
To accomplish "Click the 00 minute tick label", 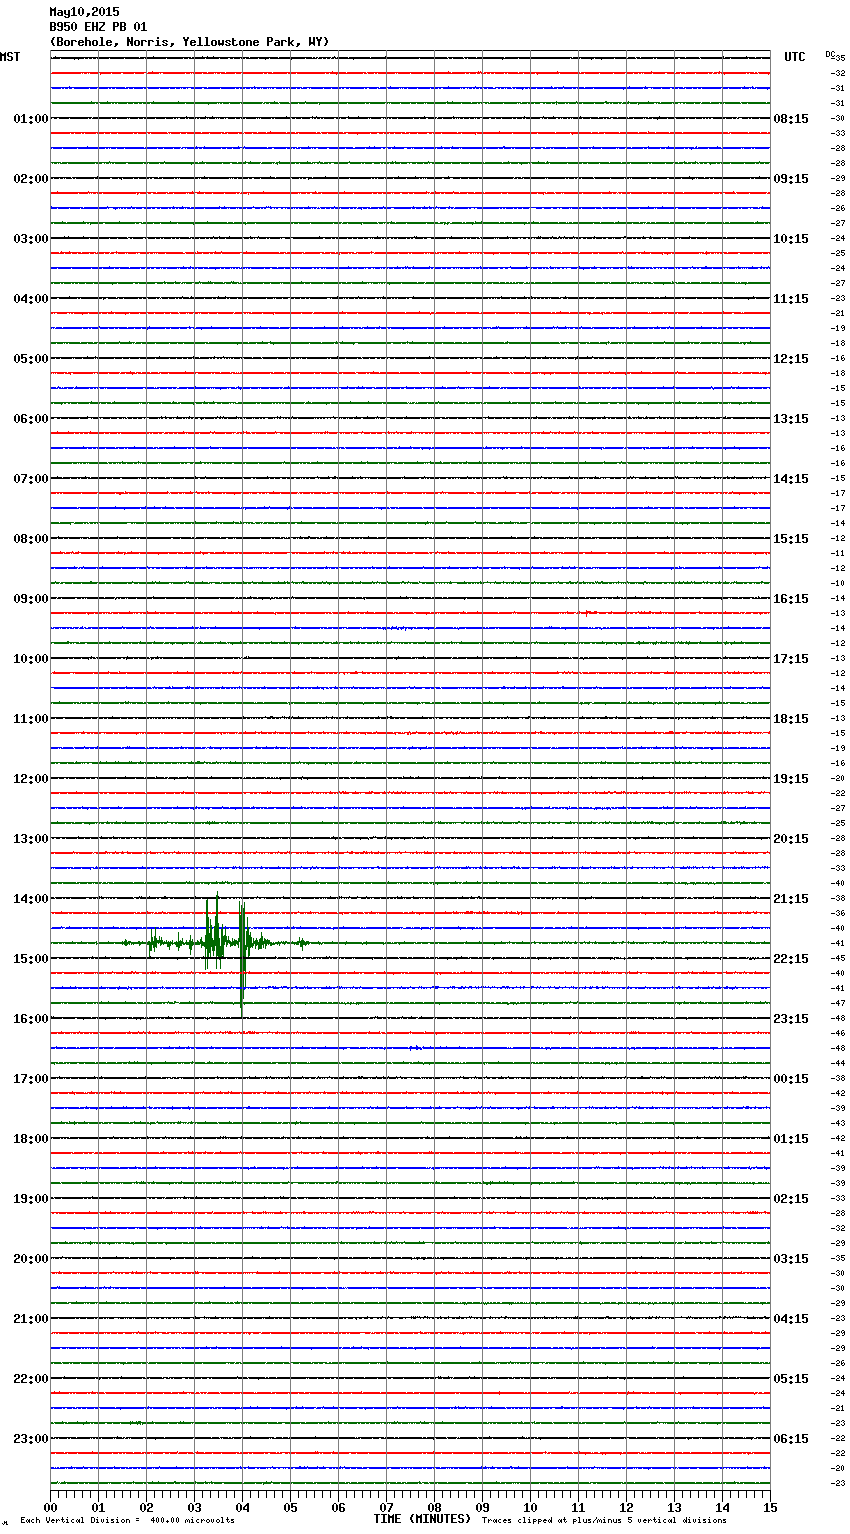I will [50, 1507].
